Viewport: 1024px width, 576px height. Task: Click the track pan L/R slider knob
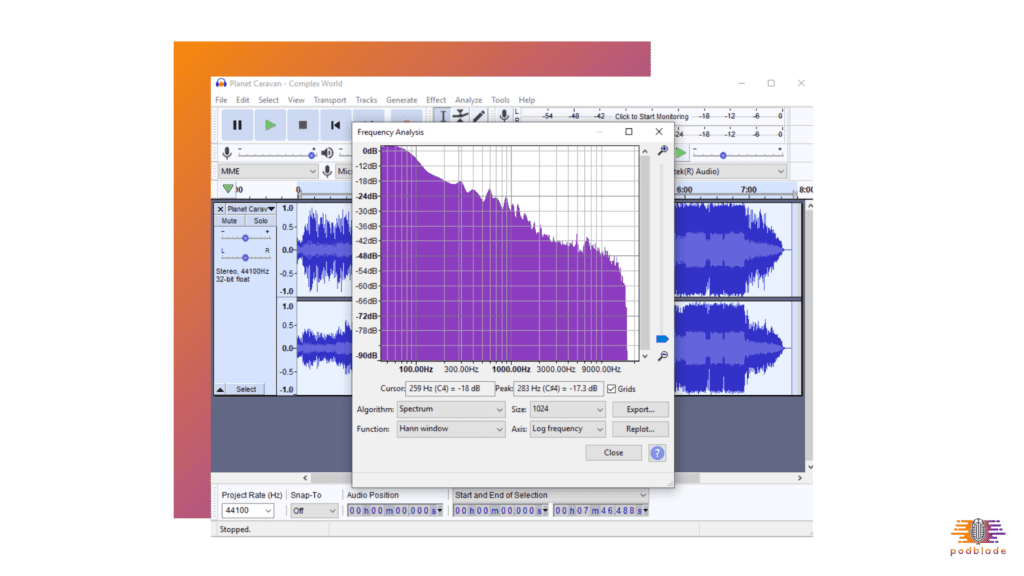(x=246, y=257)
